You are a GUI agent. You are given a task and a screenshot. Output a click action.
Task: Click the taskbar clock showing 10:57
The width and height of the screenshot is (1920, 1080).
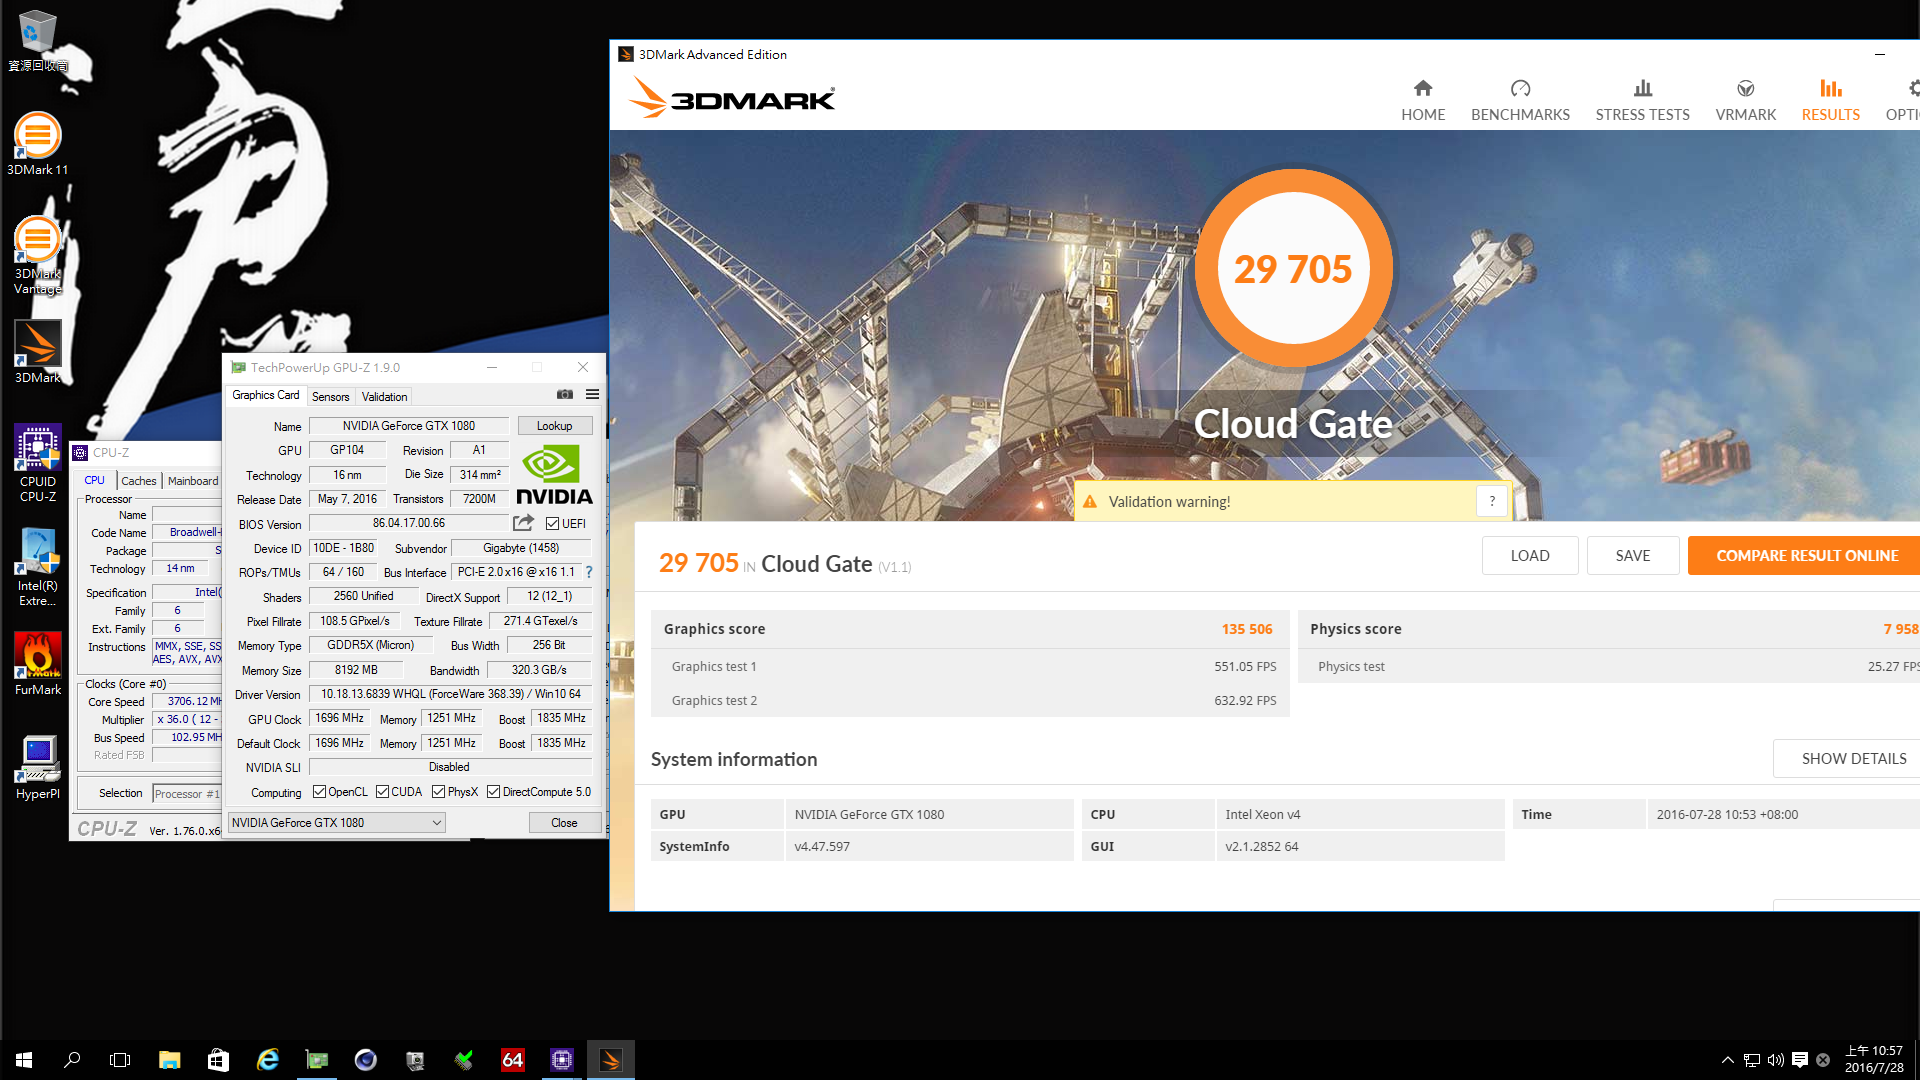(1874, 1060)
